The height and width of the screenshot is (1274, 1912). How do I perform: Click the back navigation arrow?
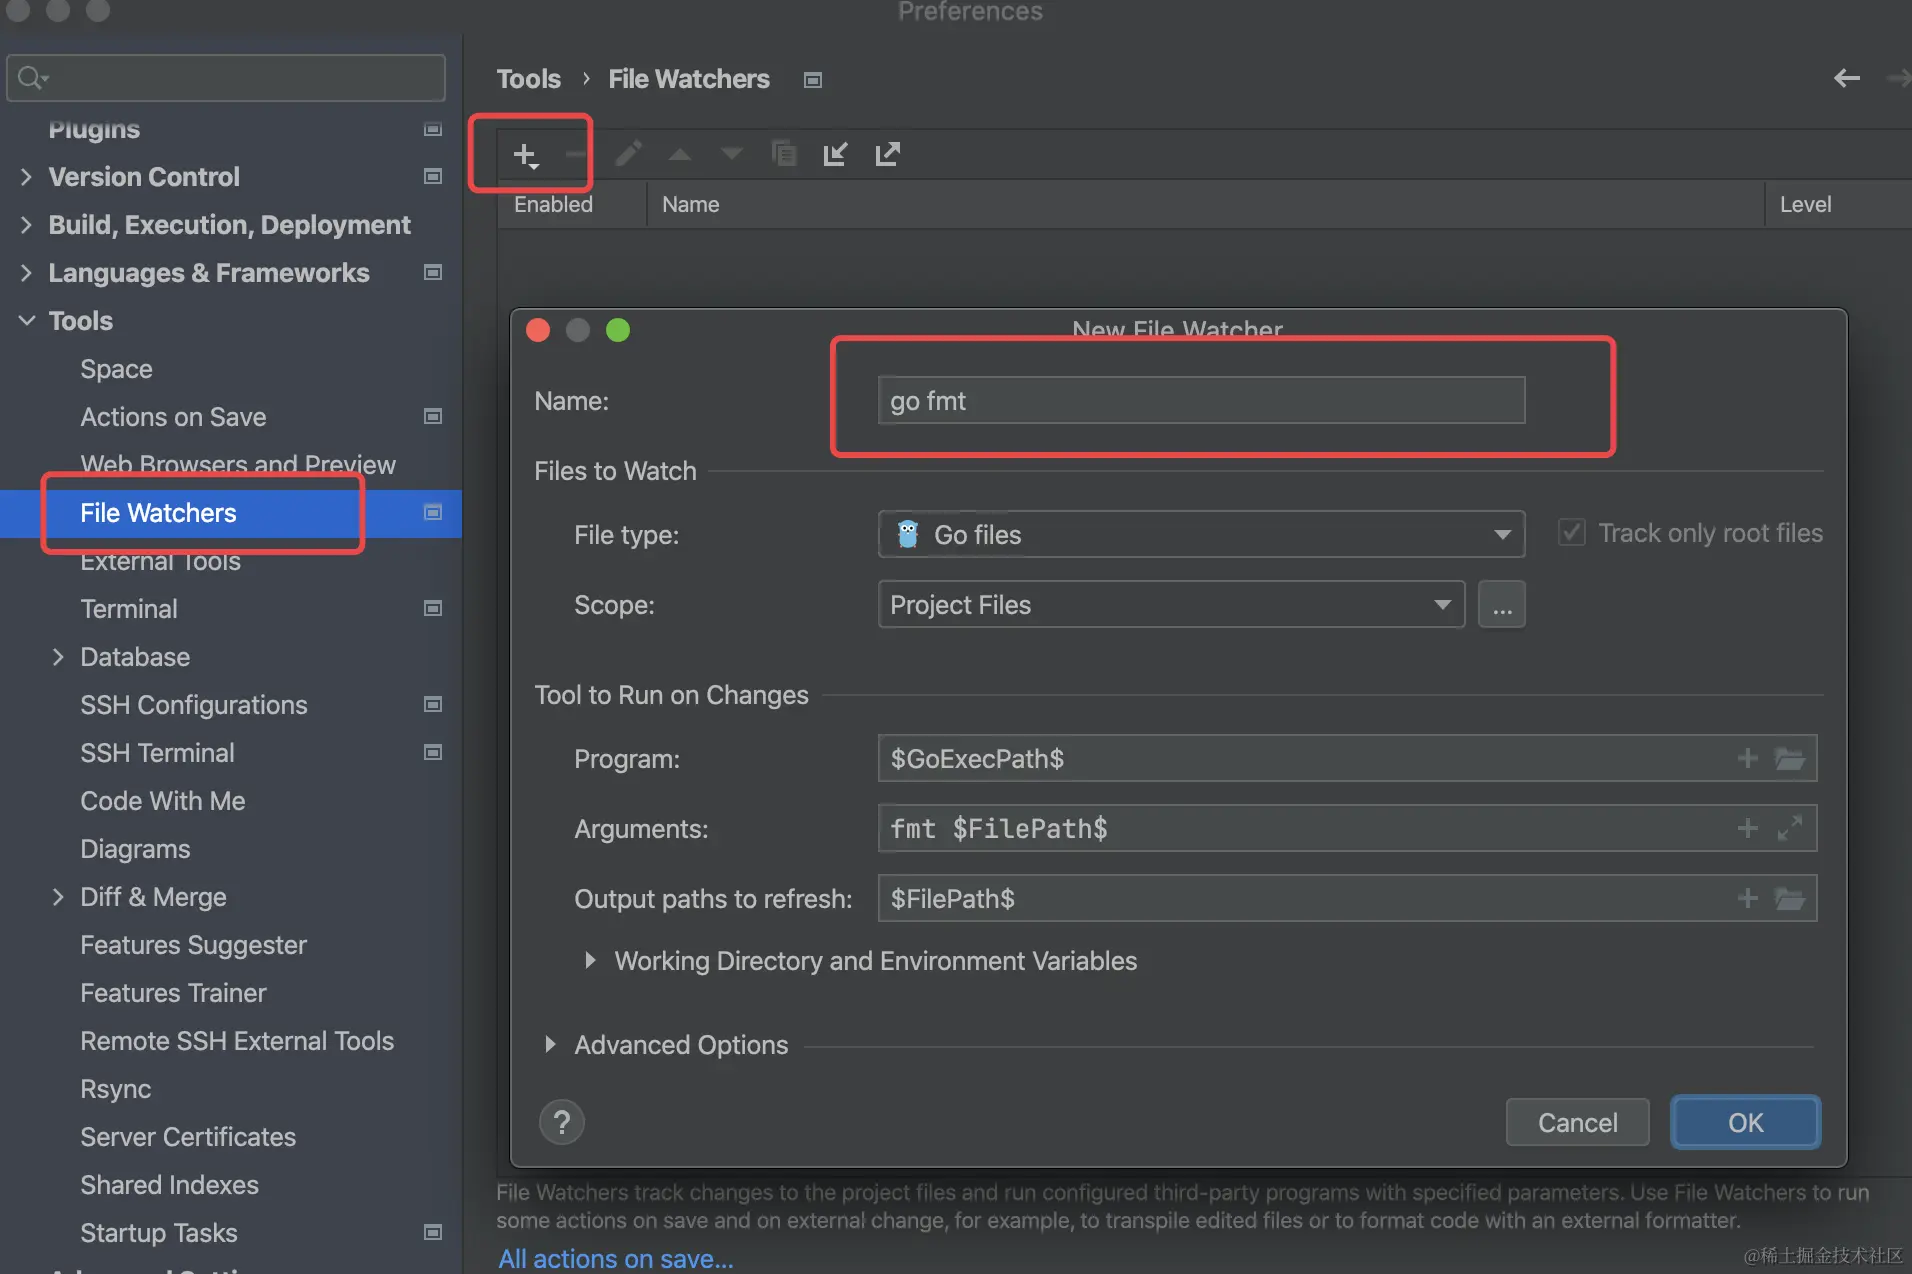(1846, 78)
